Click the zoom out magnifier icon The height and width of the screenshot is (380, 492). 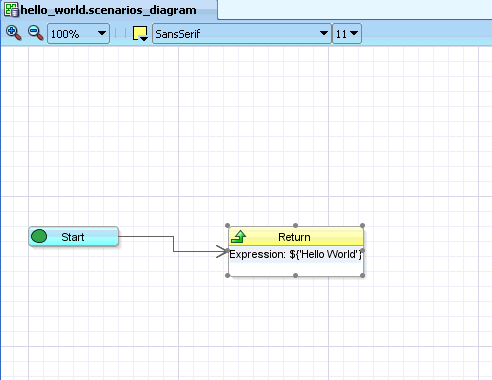tap(36, 33)
